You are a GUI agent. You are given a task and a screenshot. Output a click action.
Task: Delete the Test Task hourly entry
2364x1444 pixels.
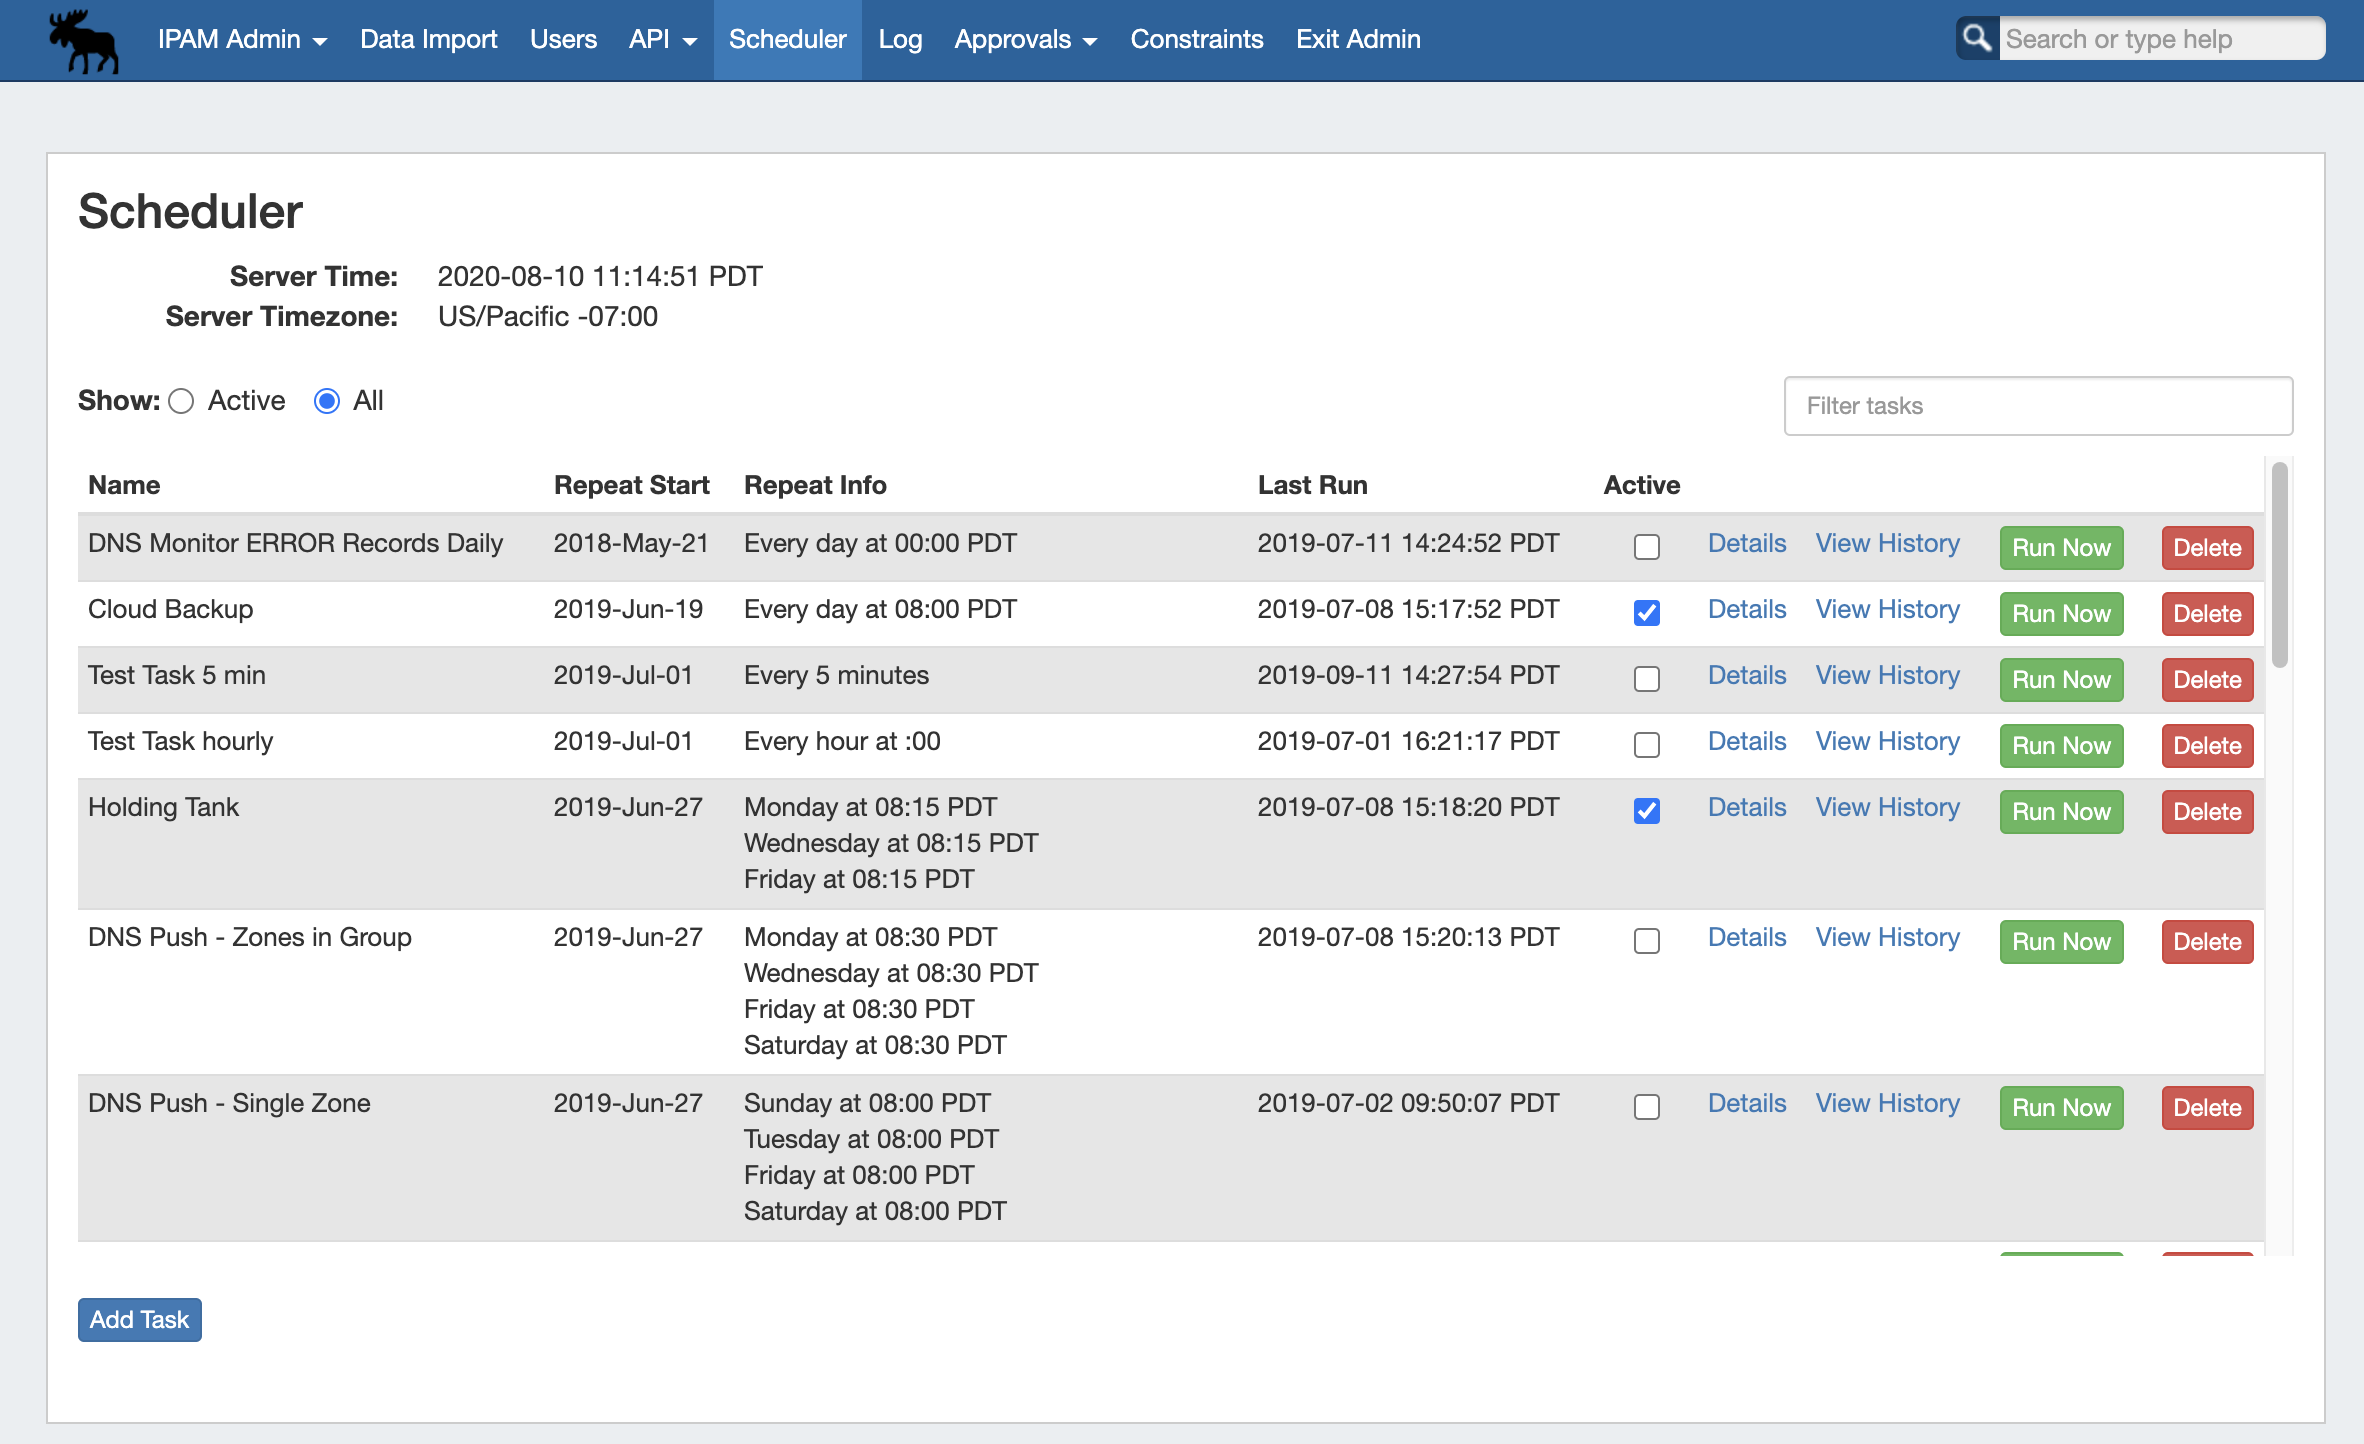click(x=2206, y=746)
